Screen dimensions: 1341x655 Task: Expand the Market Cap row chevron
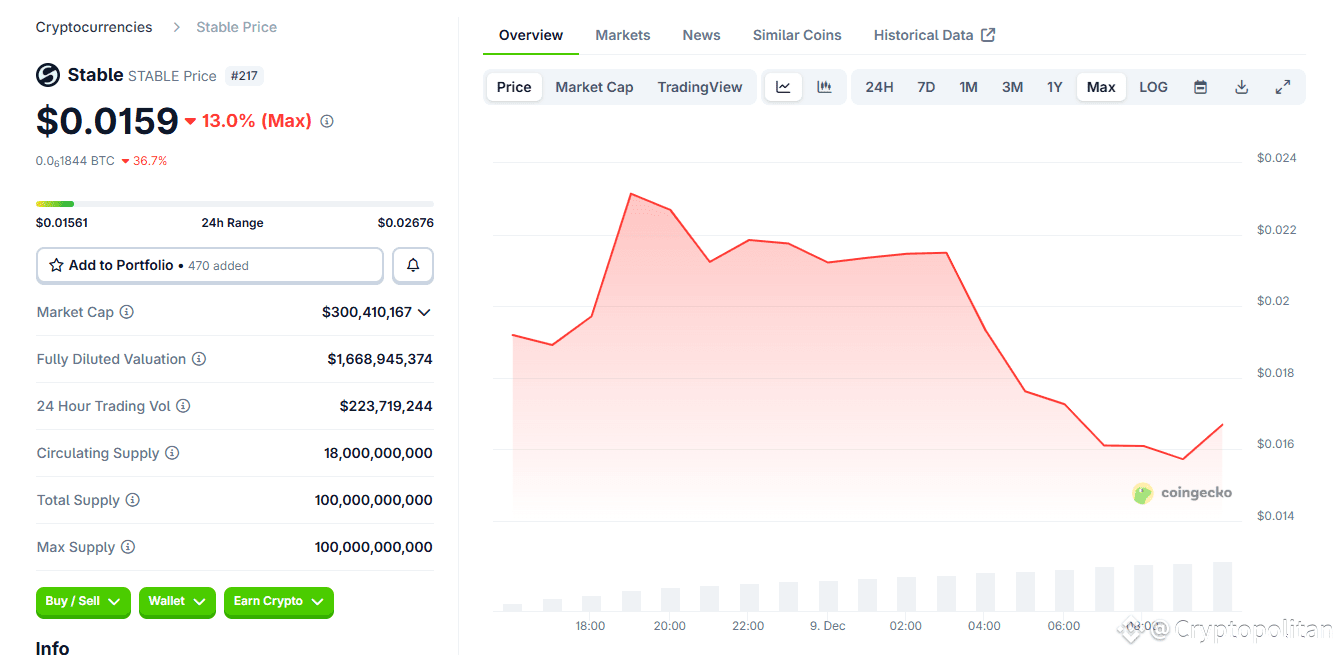423,312
